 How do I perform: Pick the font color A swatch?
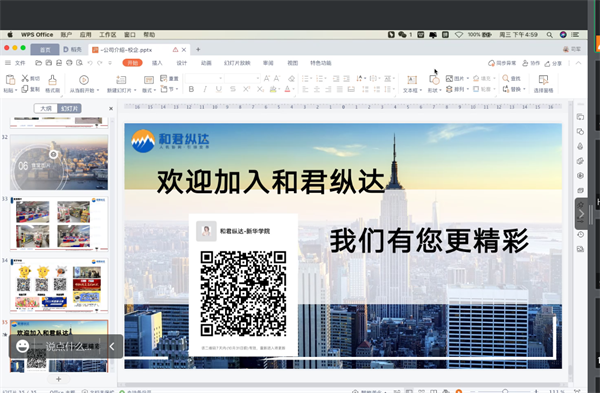click(x=287, y=89)
